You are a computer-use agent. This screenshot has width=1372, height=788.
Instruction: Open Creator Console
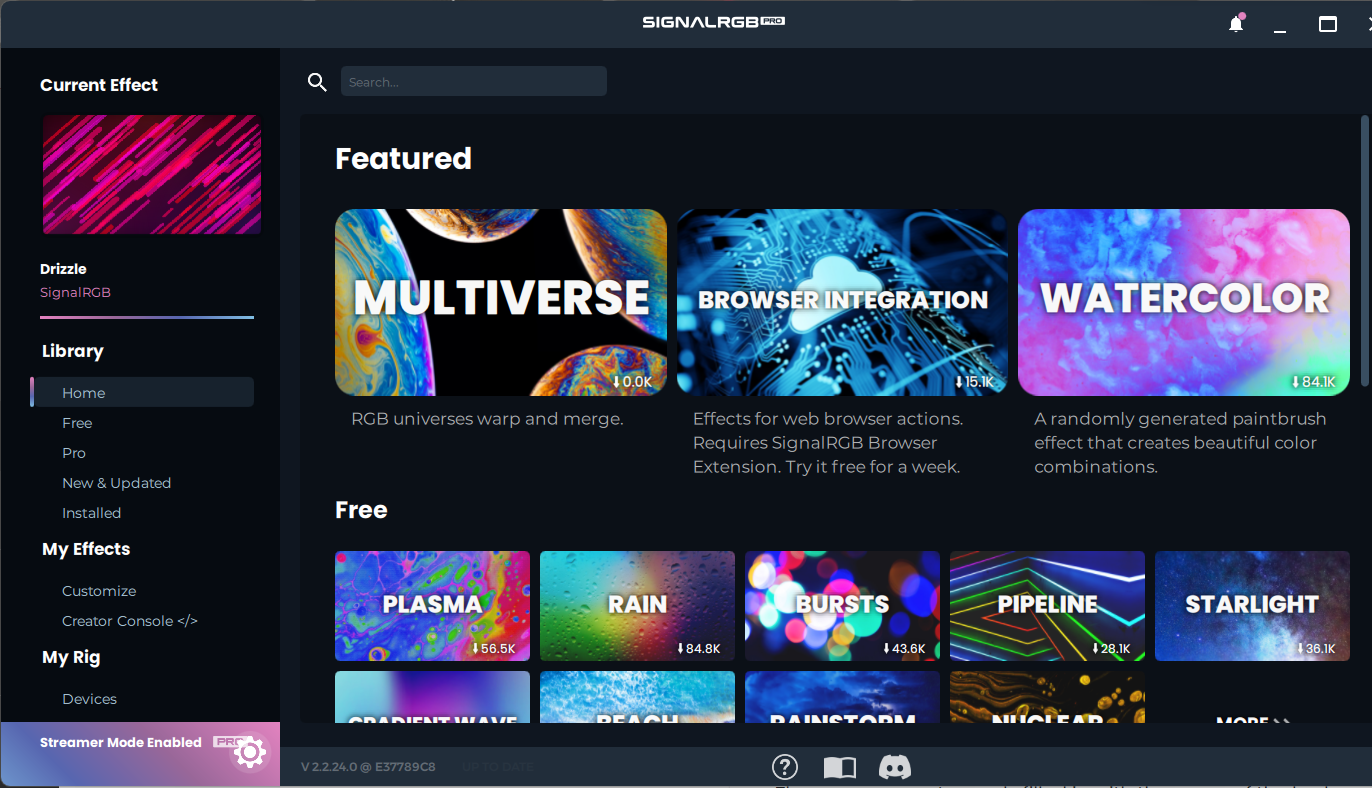click(130, 621)
